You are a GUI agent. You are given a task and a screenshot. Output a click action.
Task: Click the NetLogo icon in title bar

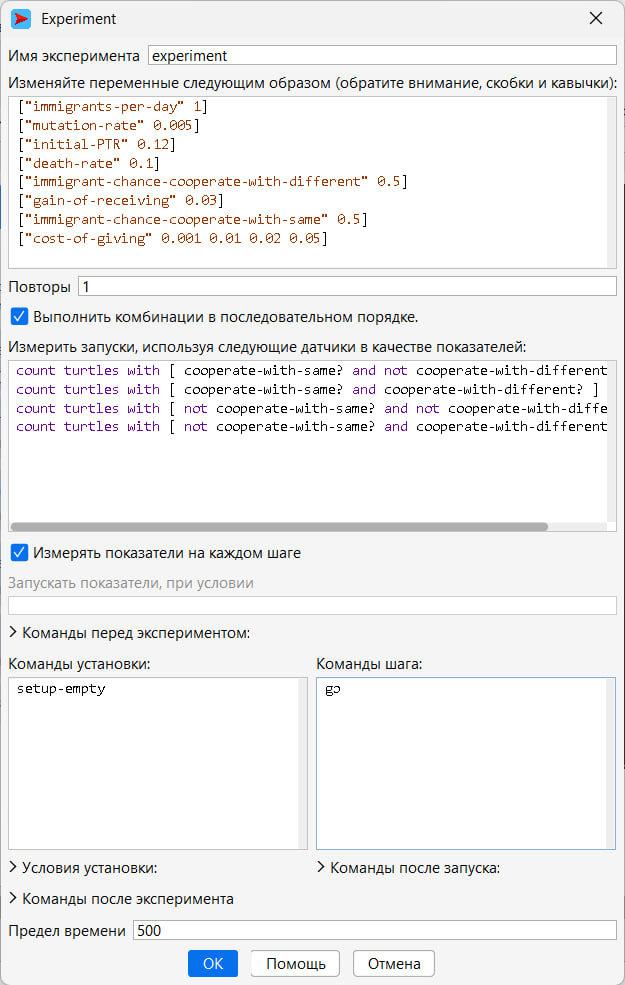click(21, 19)
